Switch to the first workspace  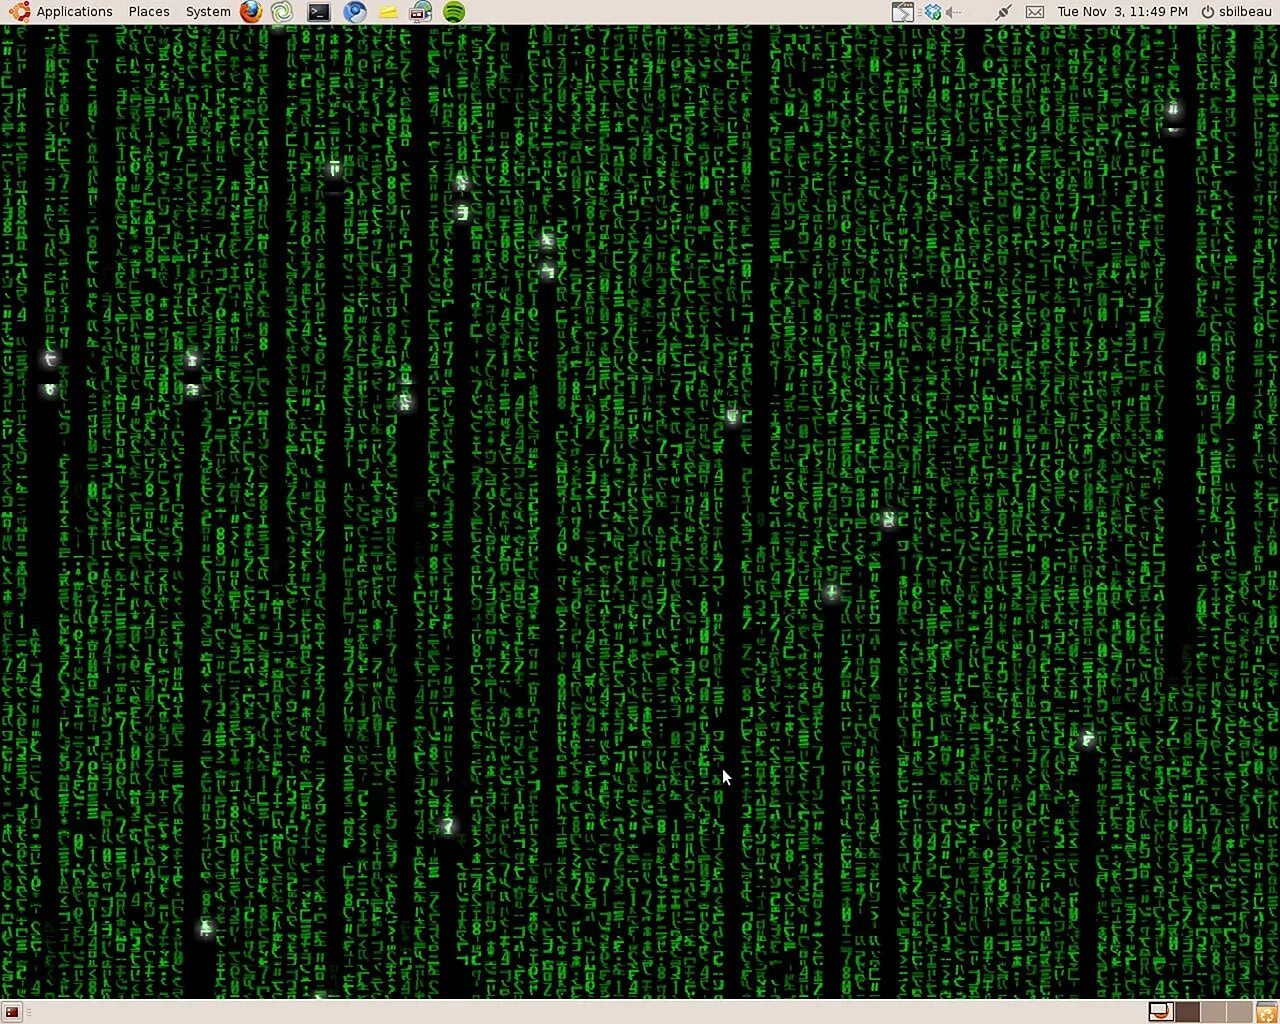pos(1160,1012)
